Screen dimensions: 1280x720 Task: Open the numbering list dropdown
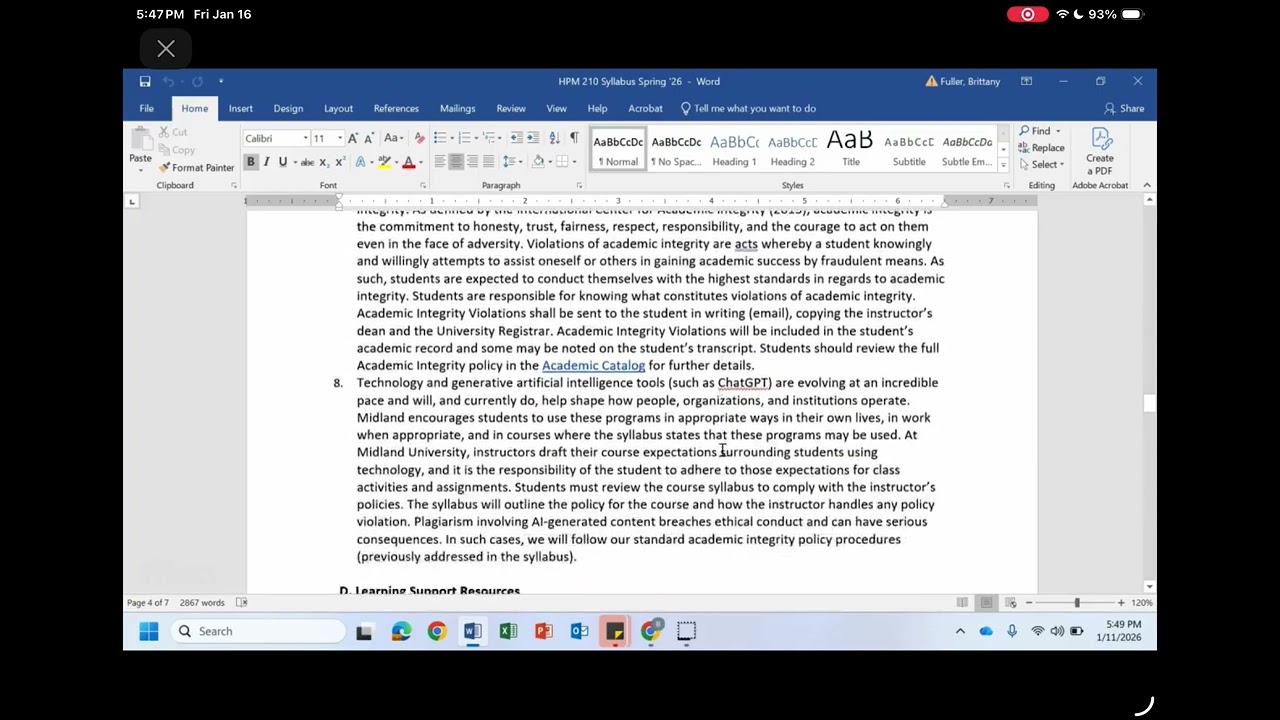(x=476, y=138)
